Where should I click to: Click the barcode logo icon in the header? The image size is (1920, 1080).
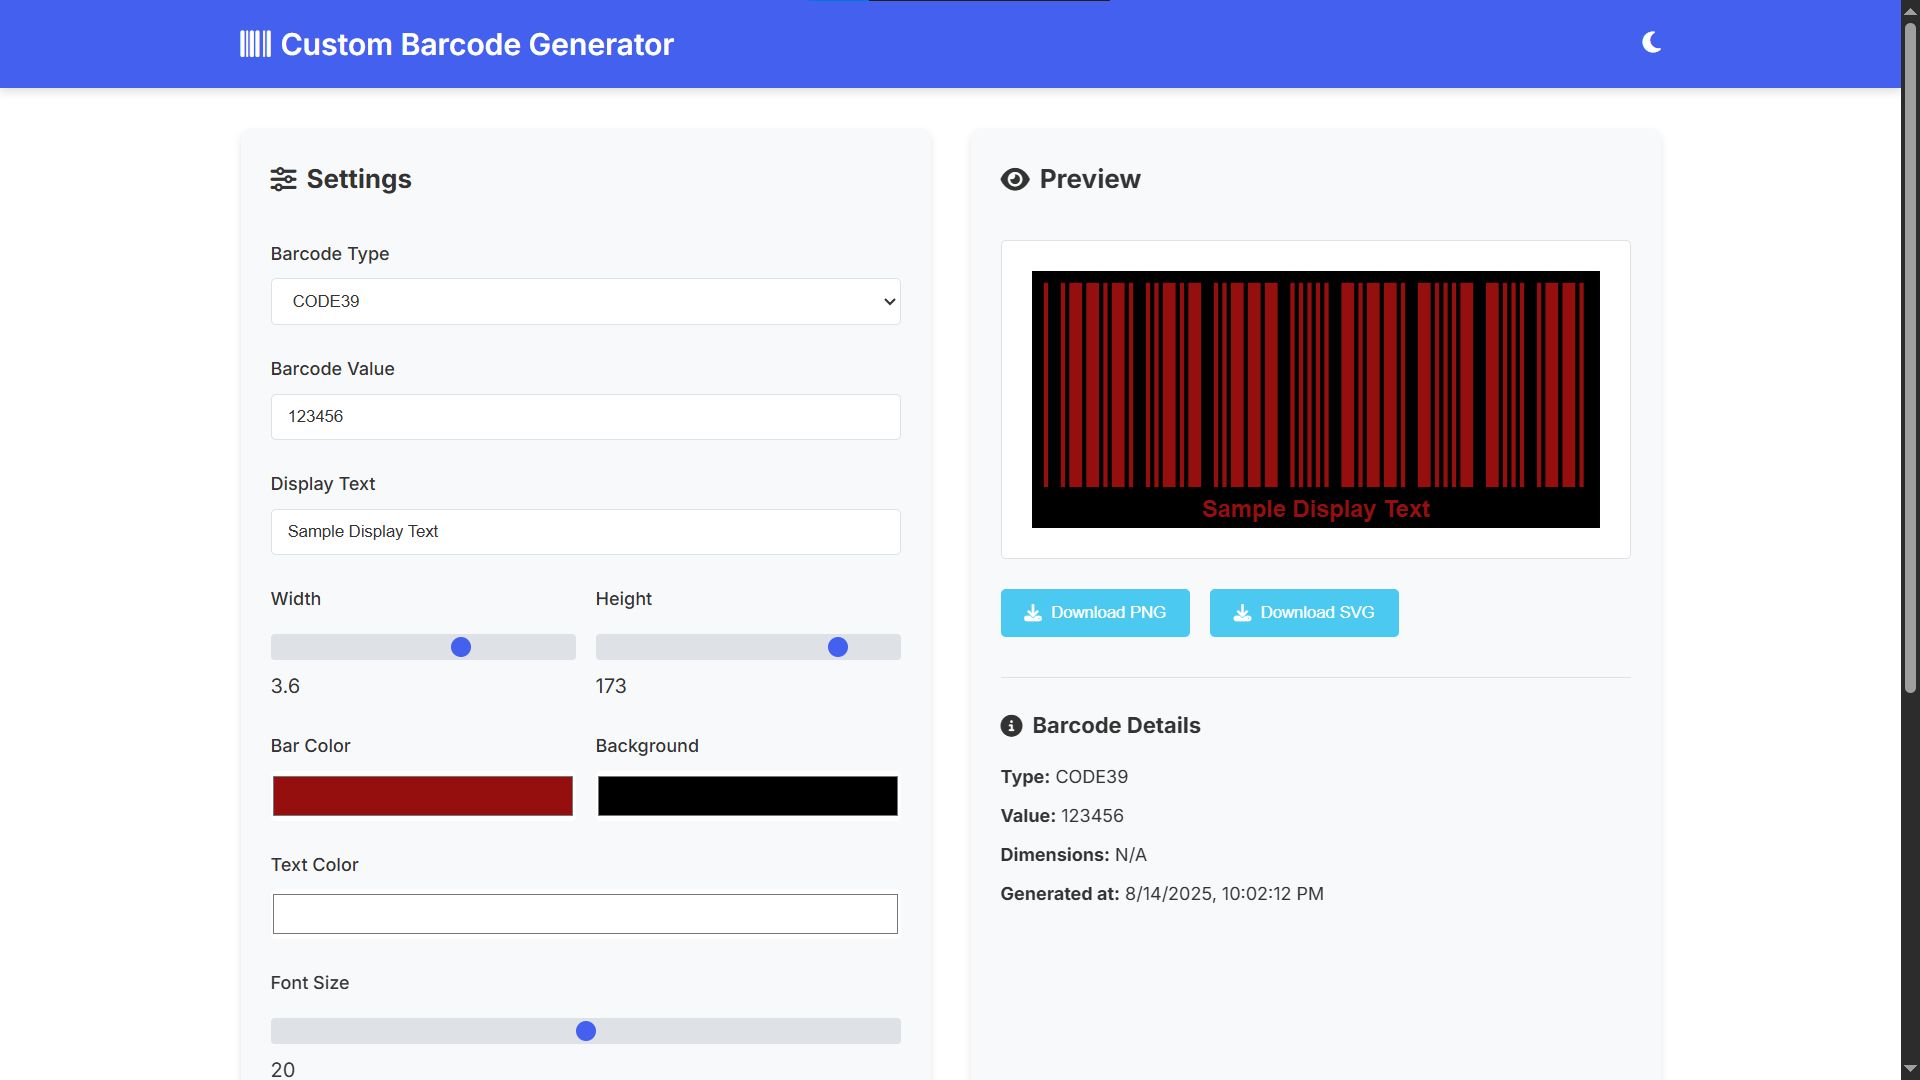[255, 44]
